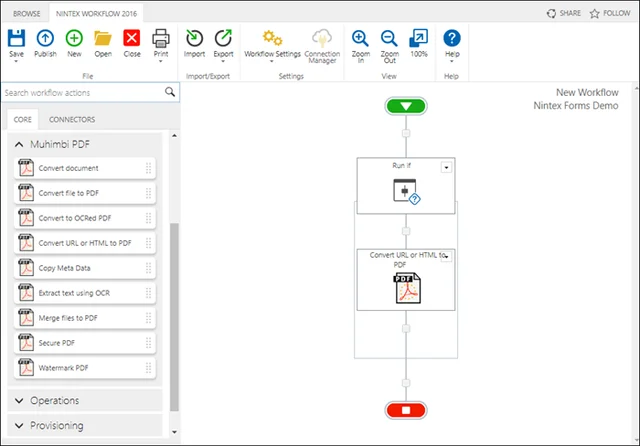Click the Save icon in the ribbon
Viewport: 640px width, 446px height.
(x=16, y=38)
